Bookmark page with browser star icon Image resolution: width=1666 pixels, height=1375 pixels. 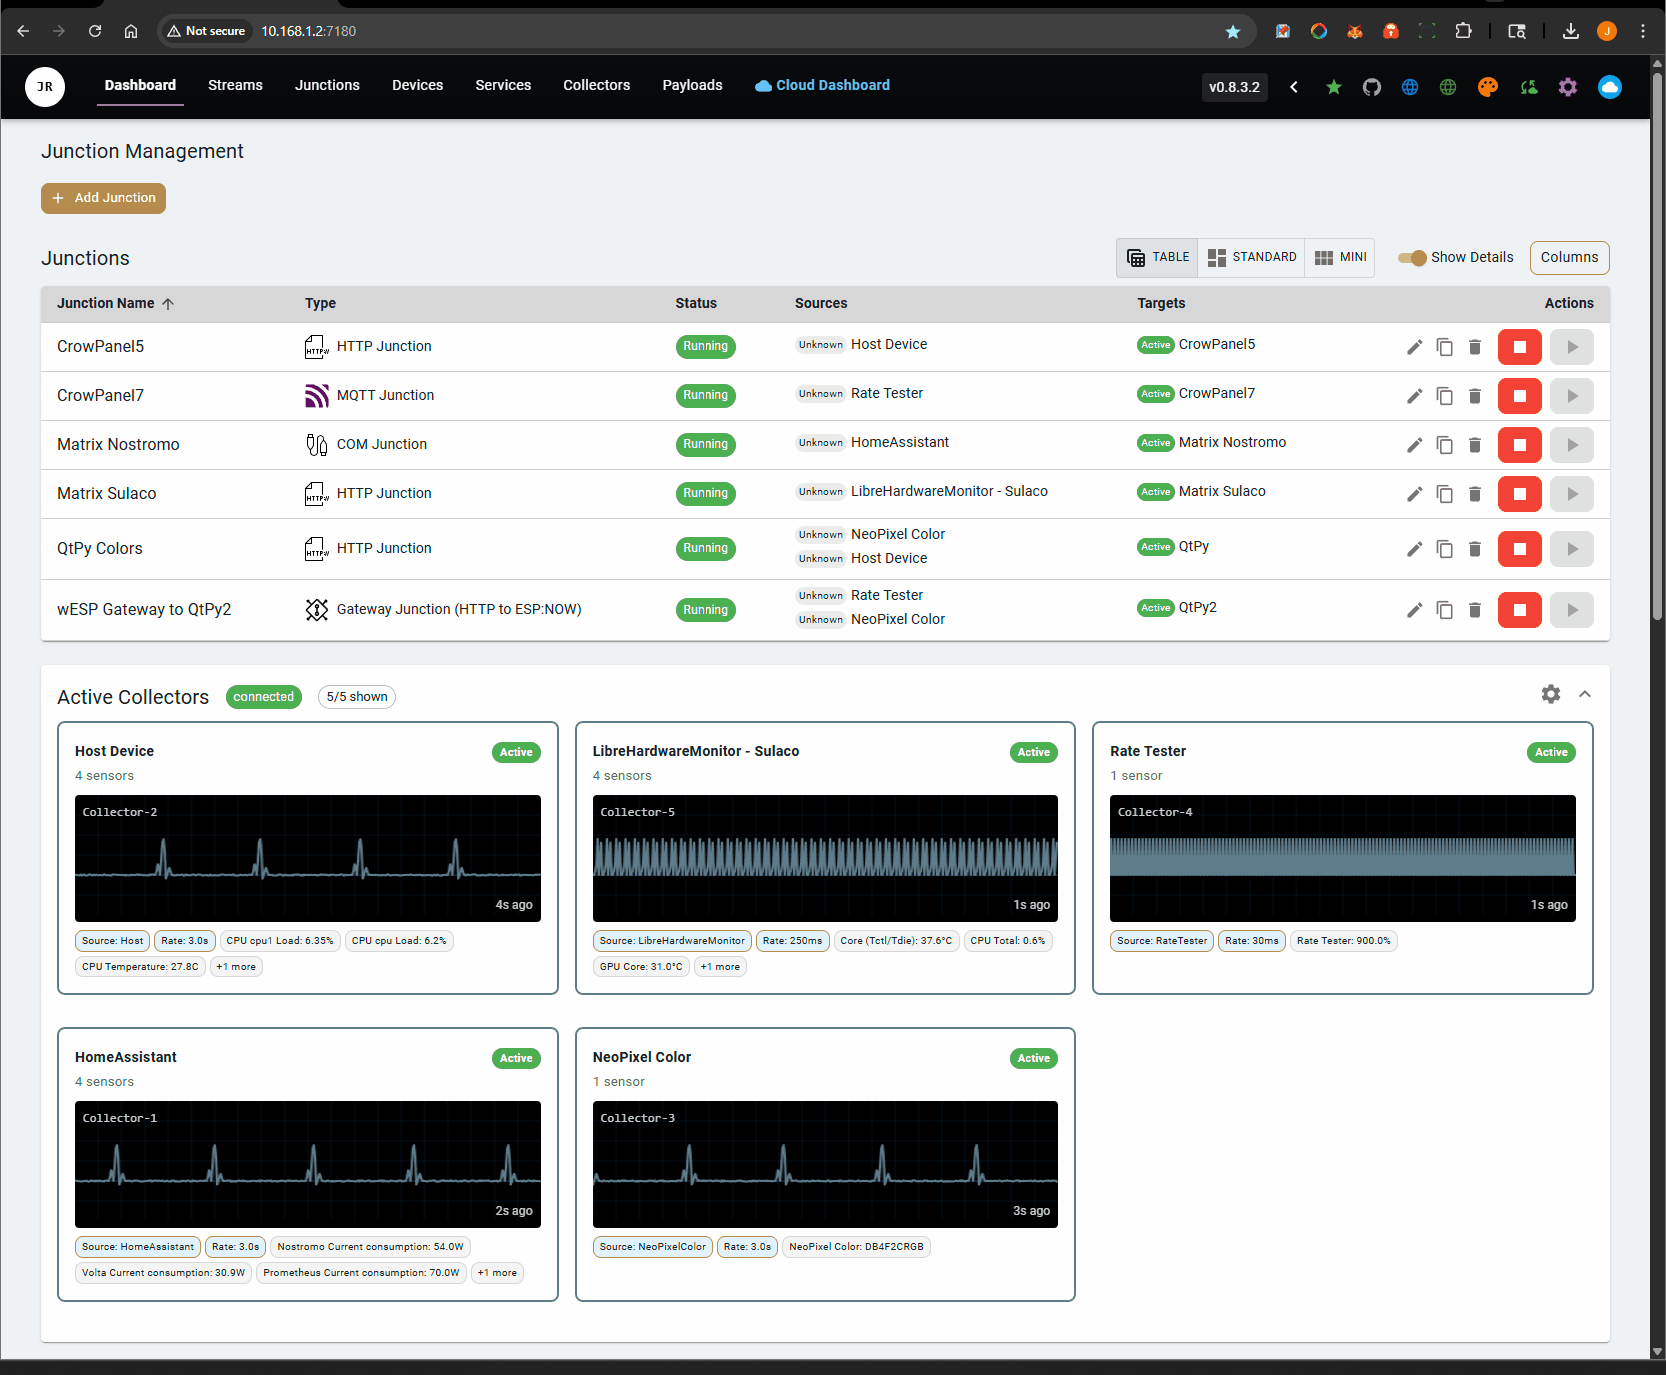point(1233,31)
